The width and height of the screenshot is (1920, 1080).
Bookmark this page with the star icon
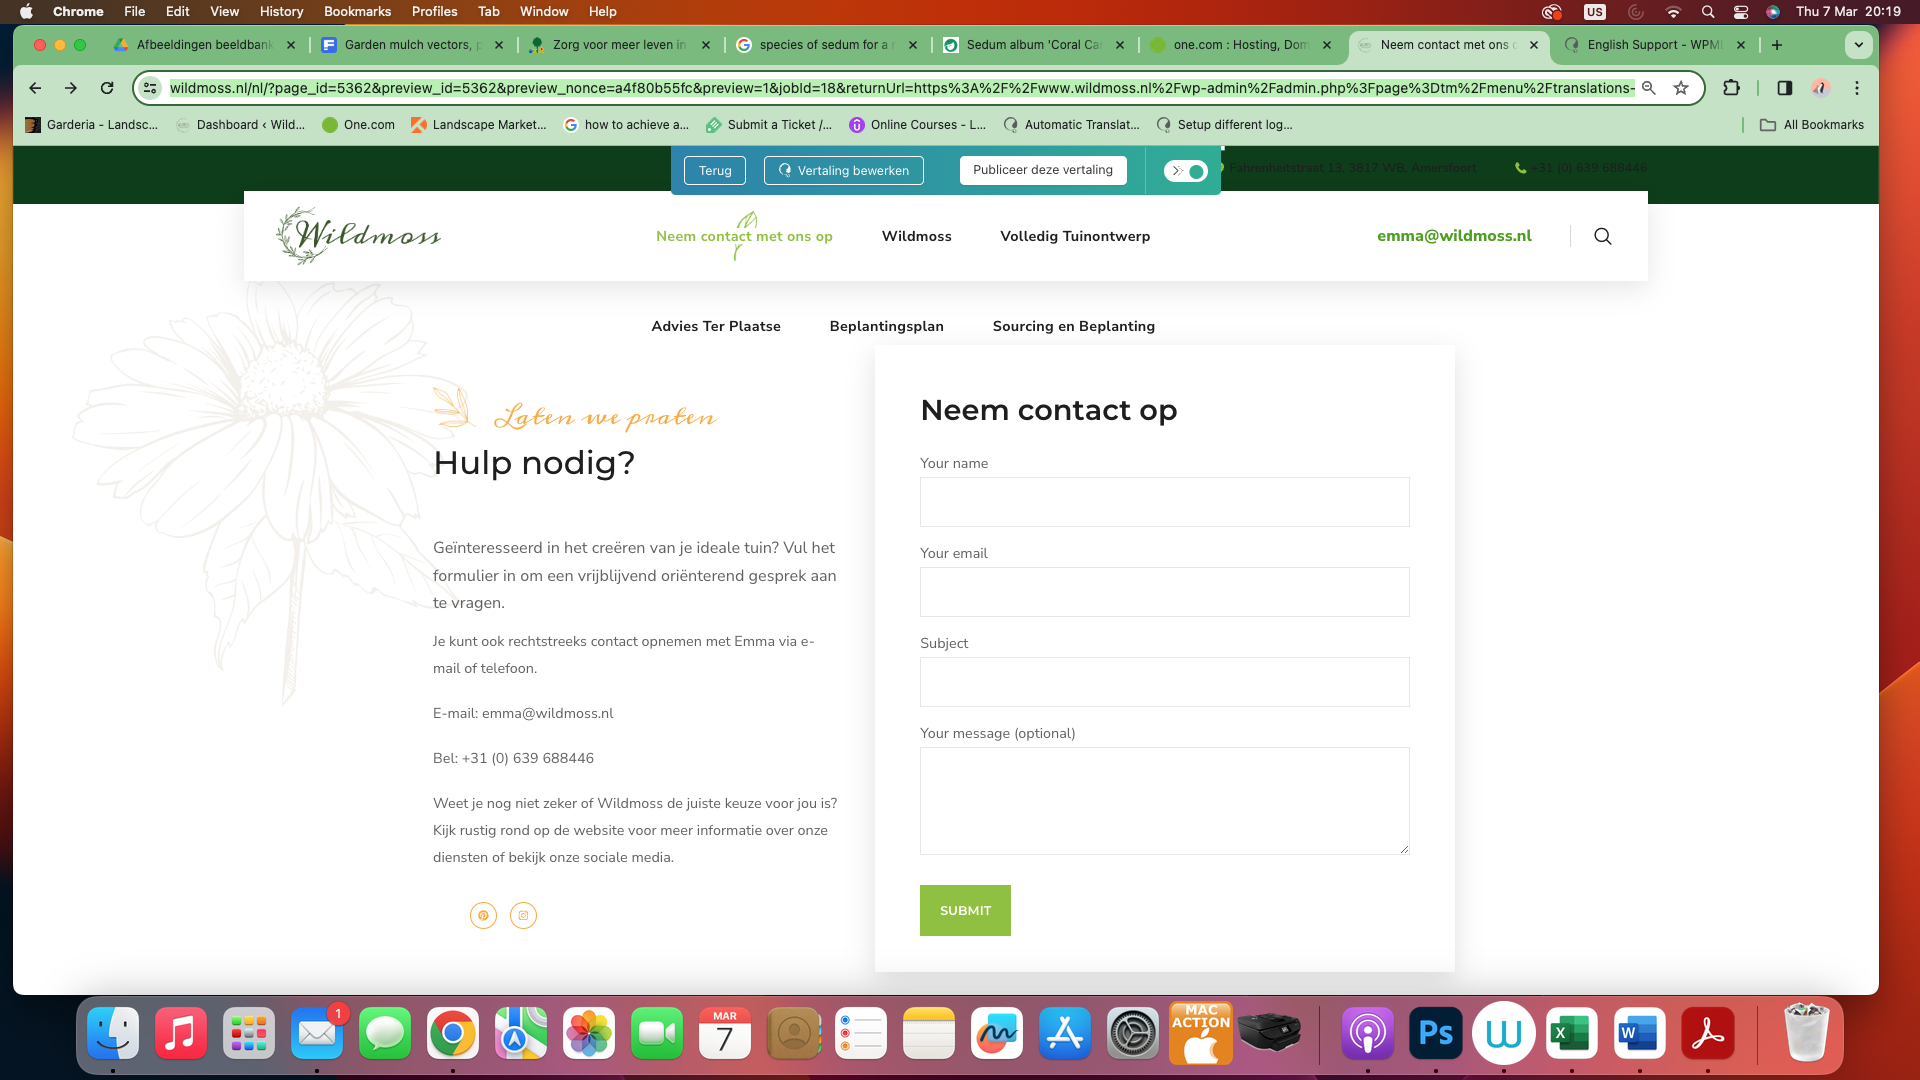1681,88
